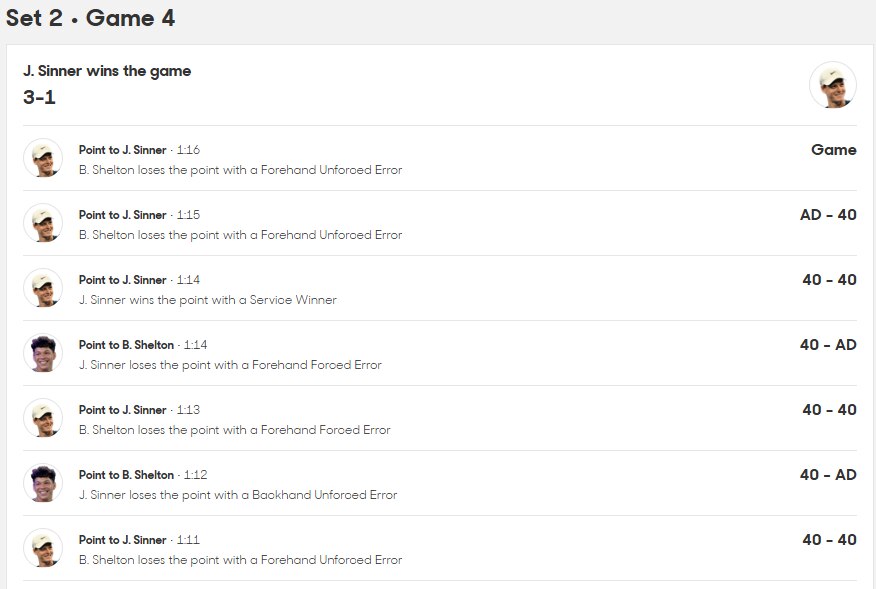Click Sinner's avatar on the 1:11 point
Viewport: 876px width, 589px height.
pyautogui.click(x=43, y=548)
